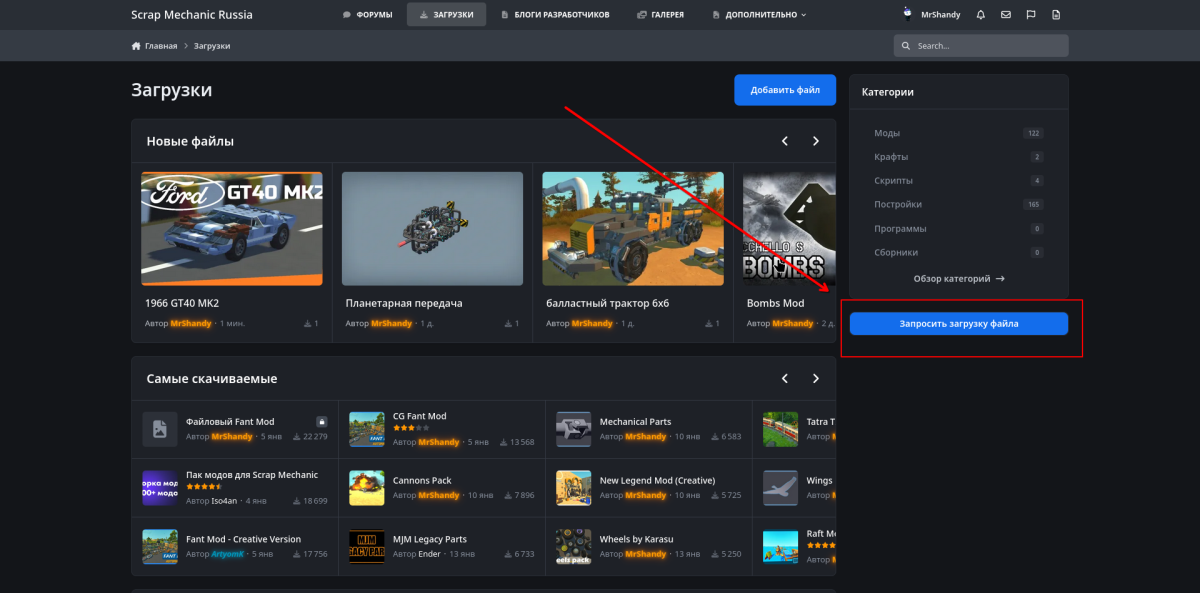Click the reports flag icon

coord(1030,15)
